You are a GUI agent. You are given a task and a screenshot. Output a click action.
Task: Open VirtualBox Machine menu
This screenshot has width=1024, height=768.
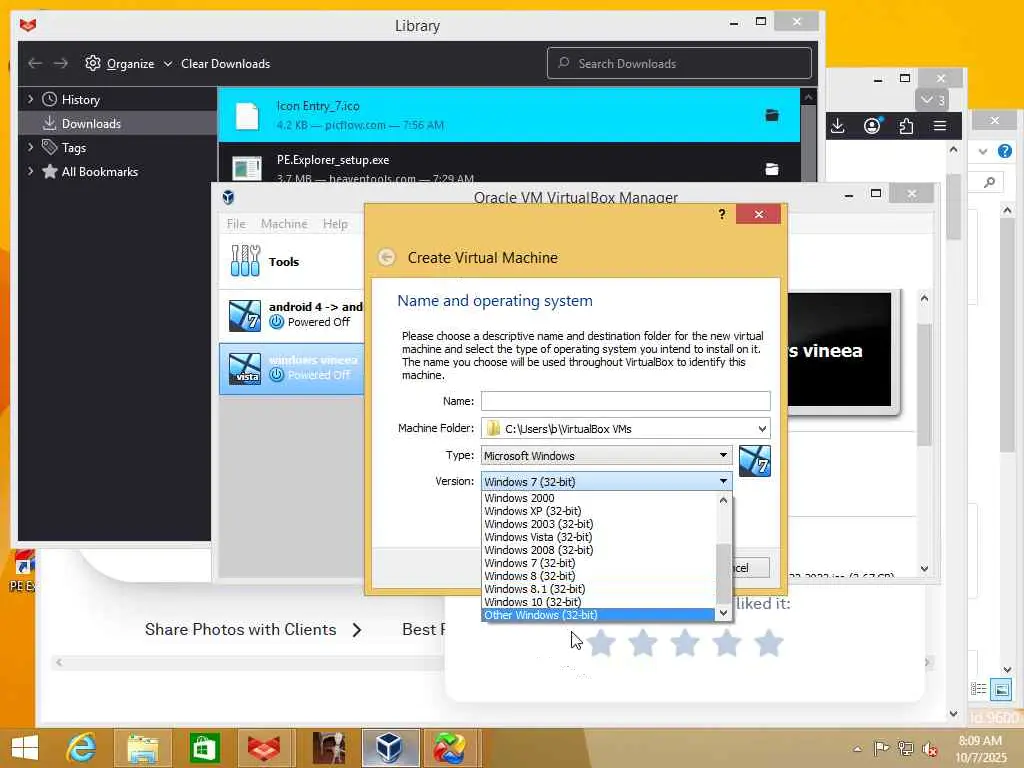click(x=284, y=223)
